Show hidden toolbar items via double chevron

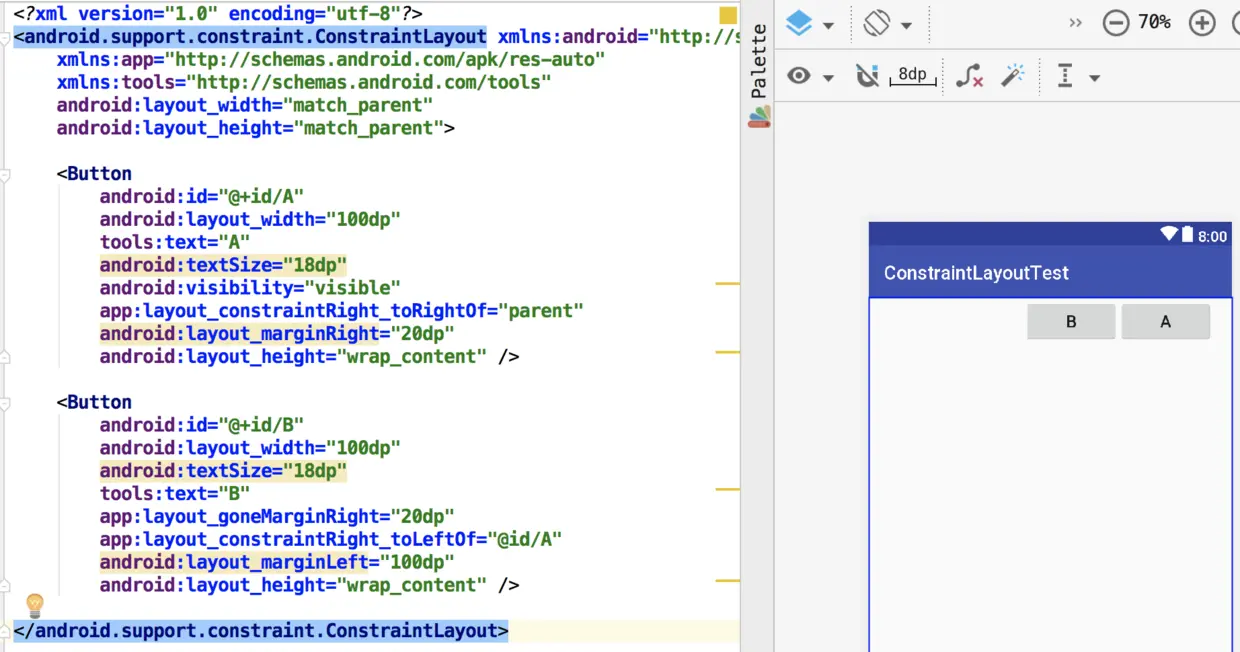1076,23
